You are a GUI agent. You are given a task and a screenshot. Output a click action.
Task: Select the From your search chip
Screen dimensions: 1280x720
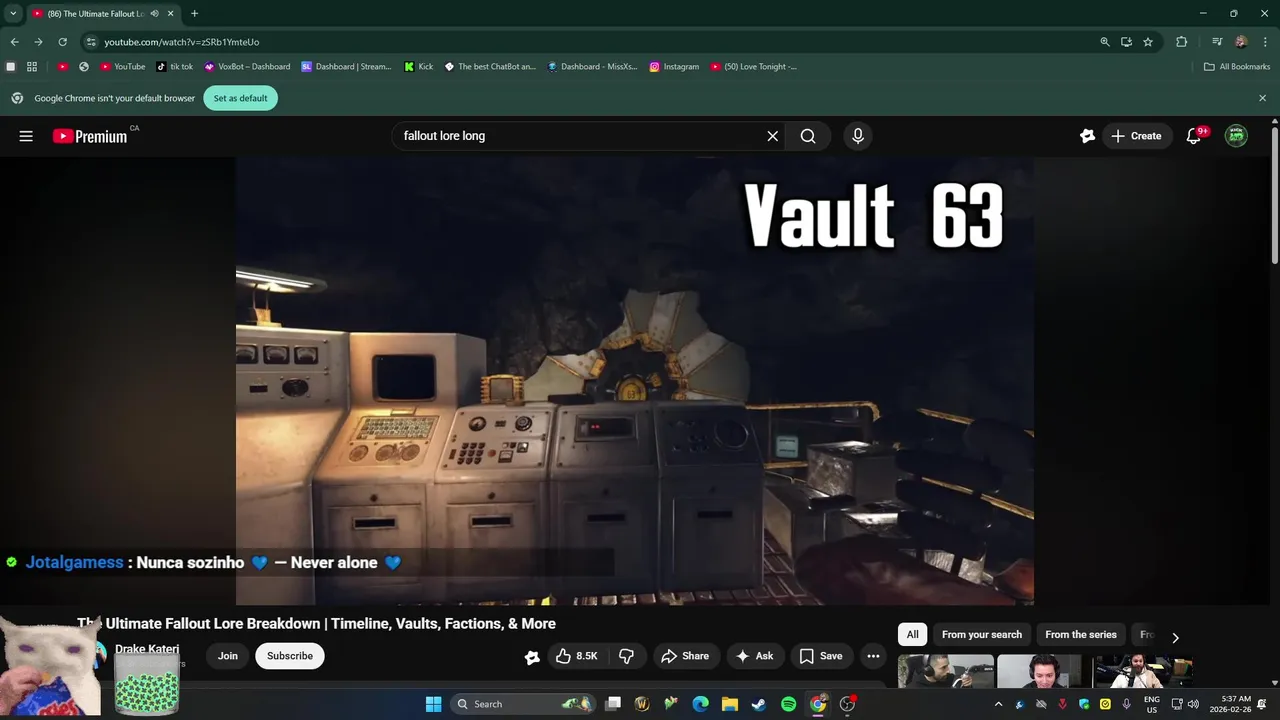tap(982, 635)
